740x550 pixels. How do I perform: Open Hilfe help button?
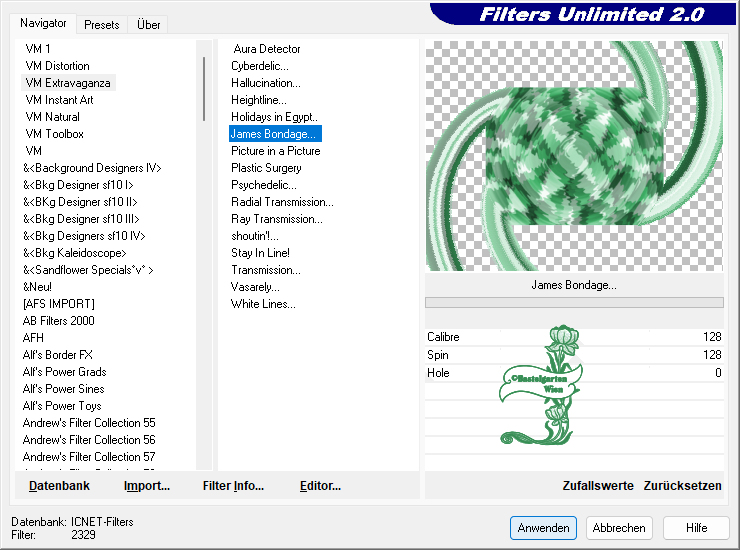pyautogui.click(x=696, y=528)
